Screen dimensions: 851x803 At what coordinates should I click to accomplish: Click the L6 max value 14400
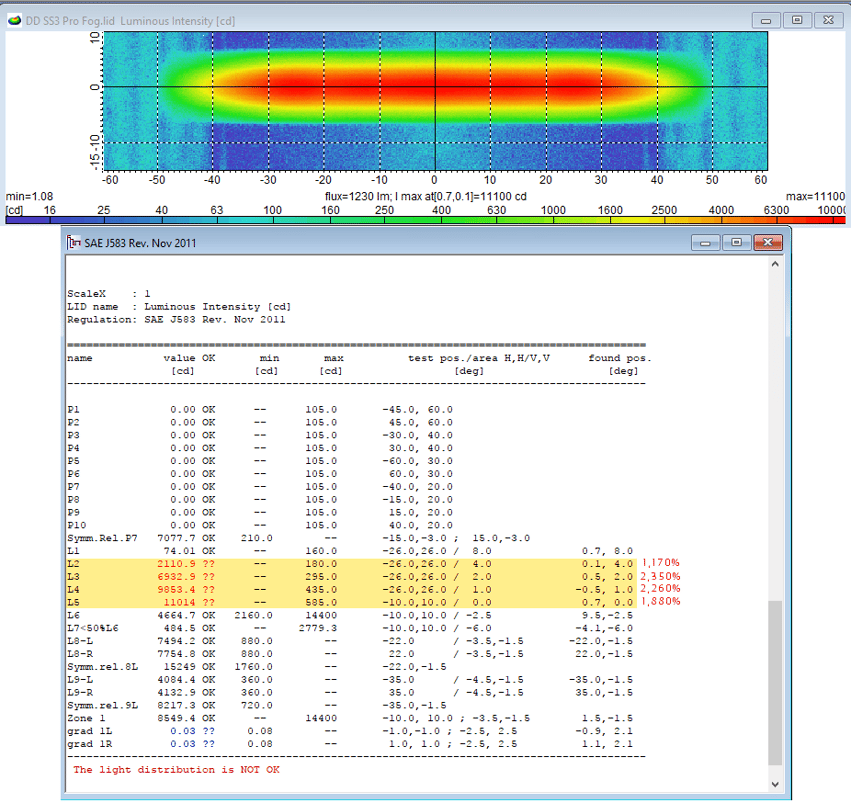click(x=321, y=615)
